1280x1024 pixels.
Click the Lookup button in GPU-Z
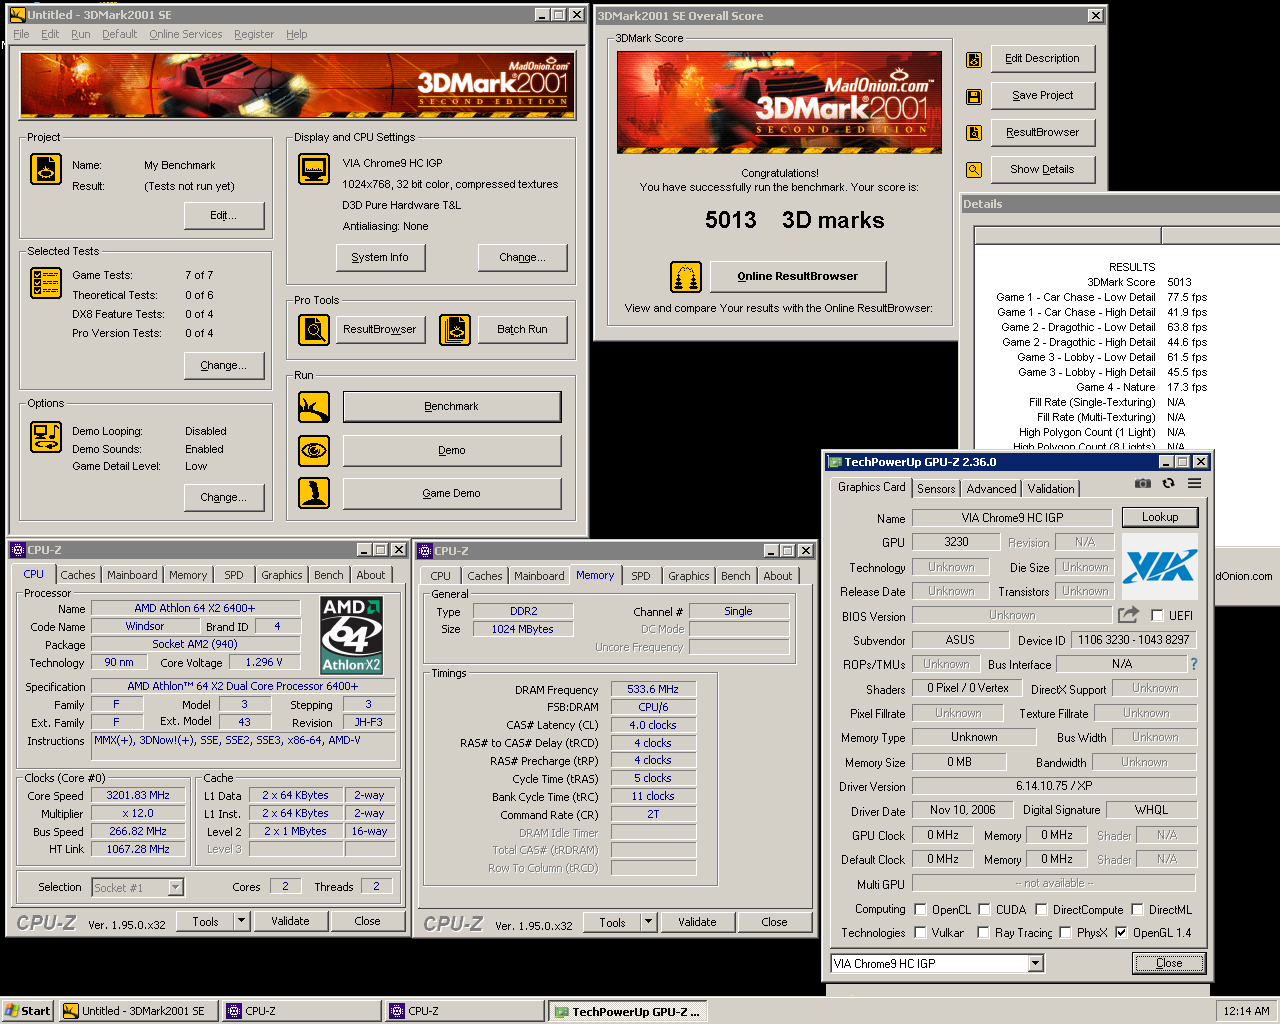[x=1160, y=517]
